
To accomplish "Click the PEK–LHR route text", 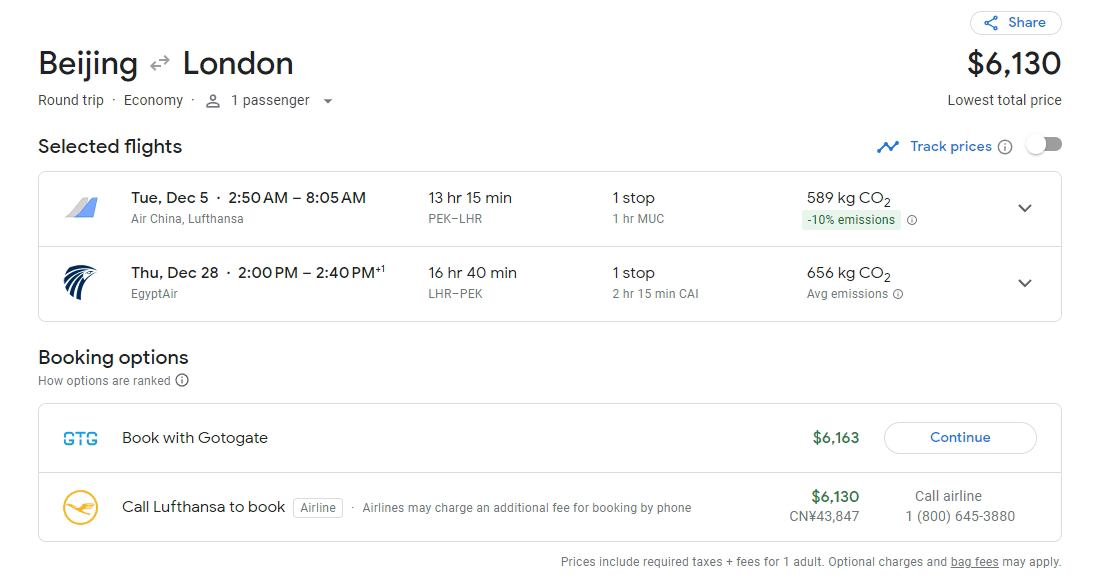I will (x=455, y=219).
